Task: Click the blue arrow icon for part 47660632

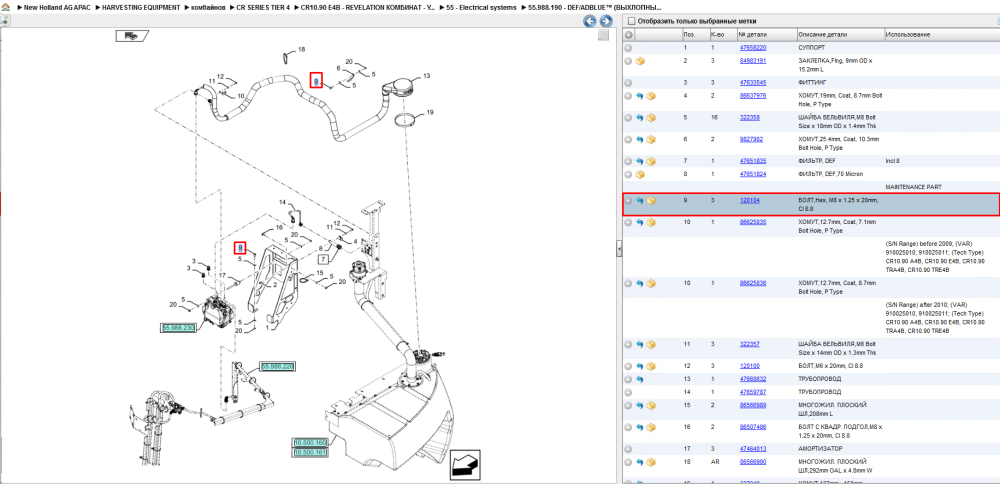Action: [x=640, y=379]
